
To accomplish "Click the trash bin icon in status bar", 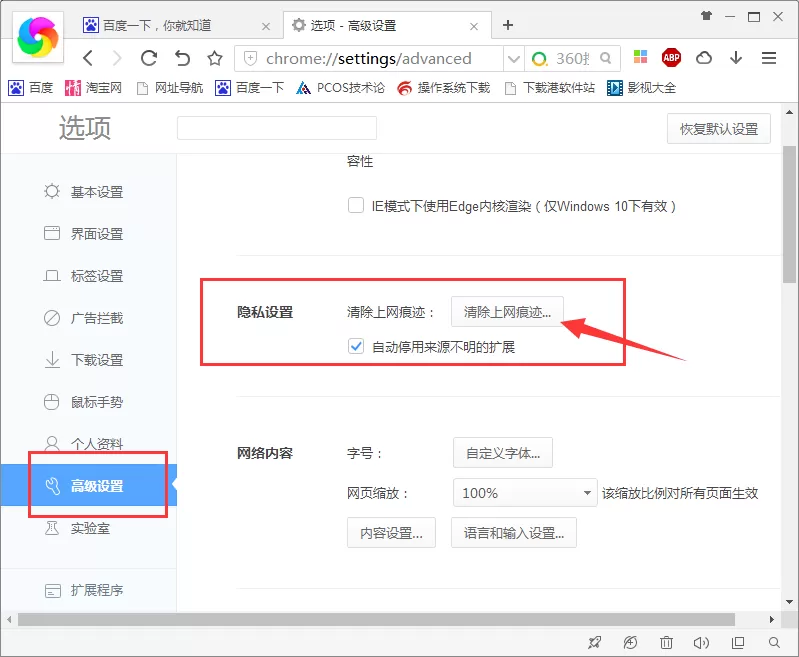I will [x=666, y=643].
